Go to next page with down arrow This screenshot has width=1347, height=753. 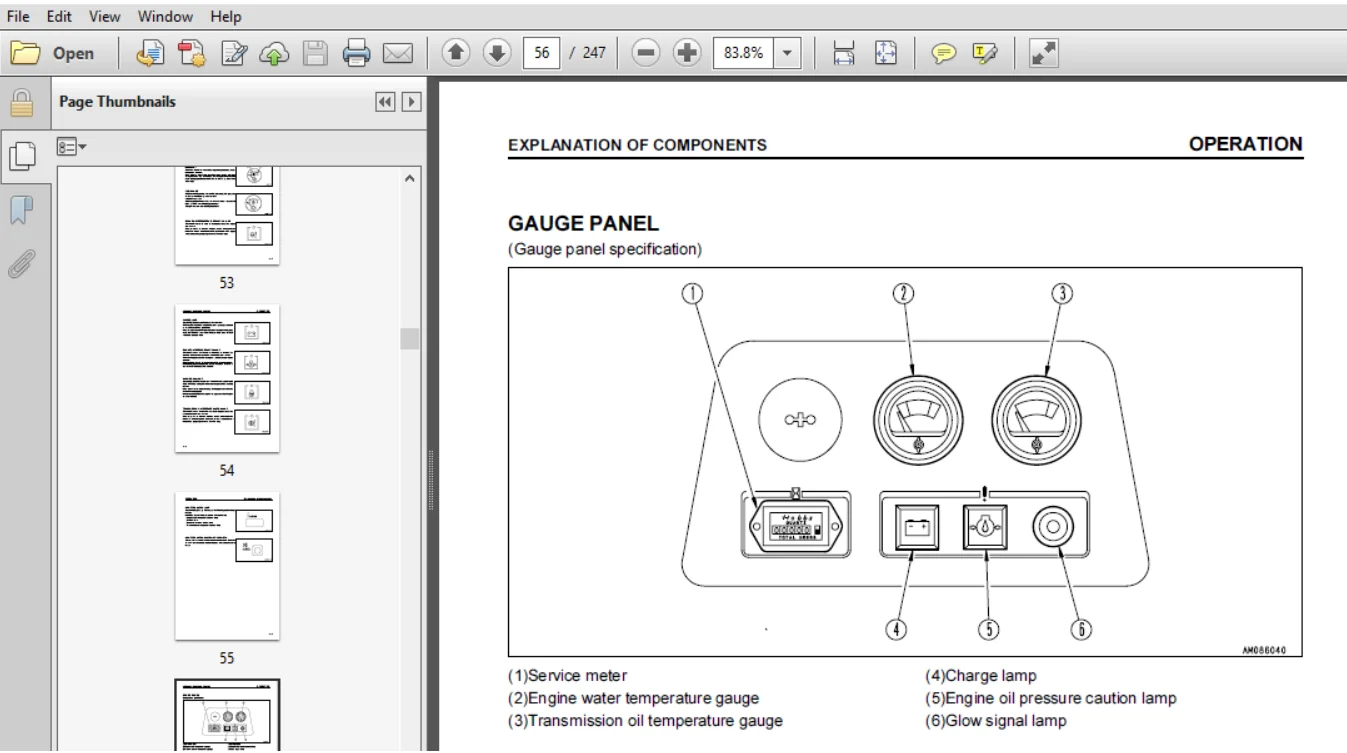pyautogui.click(x=496, y=54)
